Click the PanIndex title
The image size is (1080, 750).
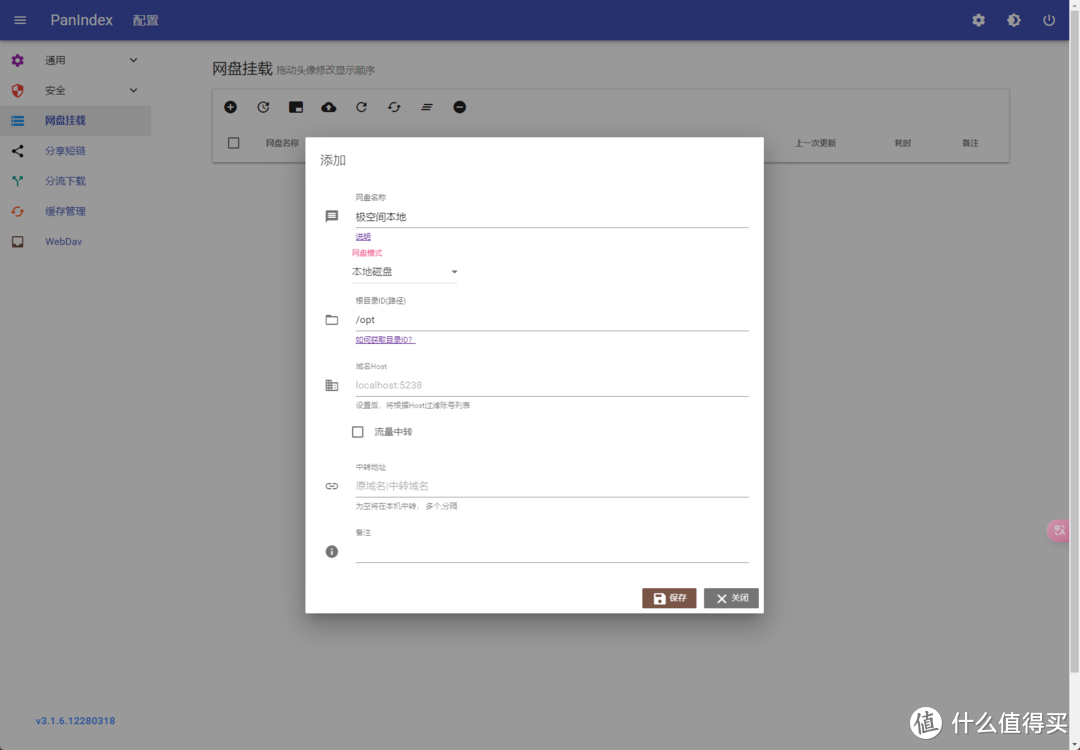81,20
